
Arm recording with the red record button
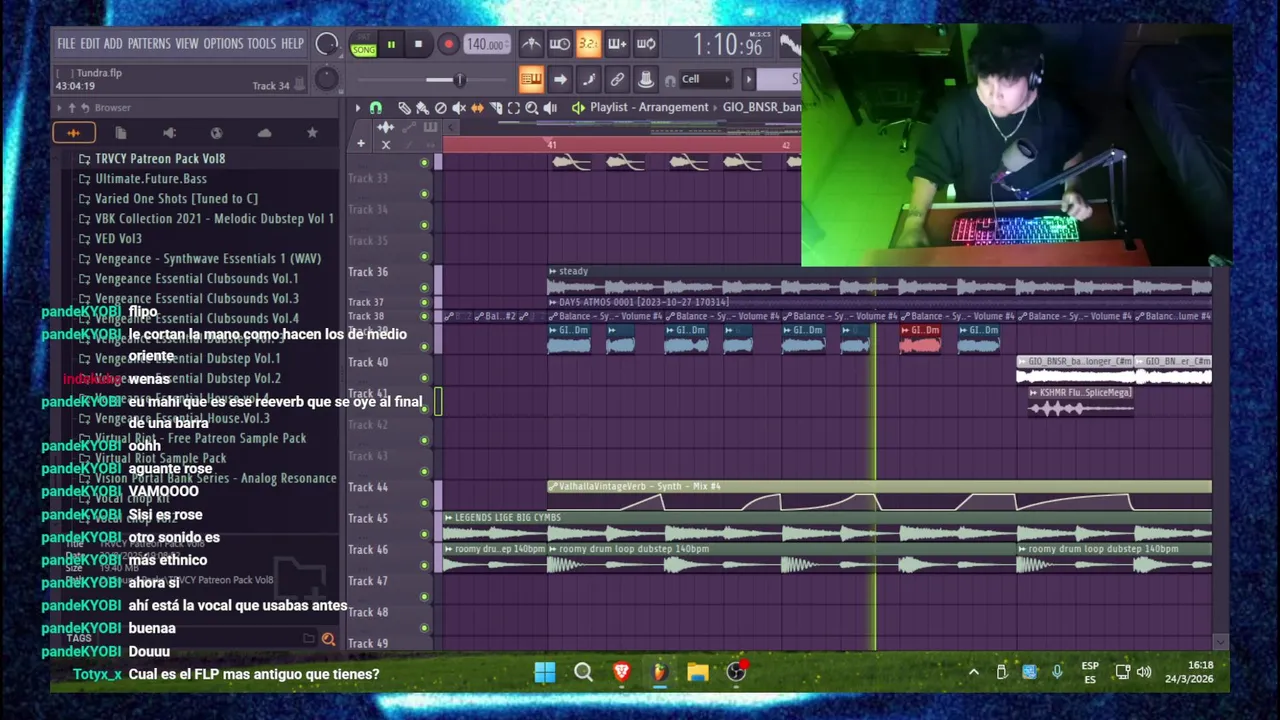[x=448, y=44]
